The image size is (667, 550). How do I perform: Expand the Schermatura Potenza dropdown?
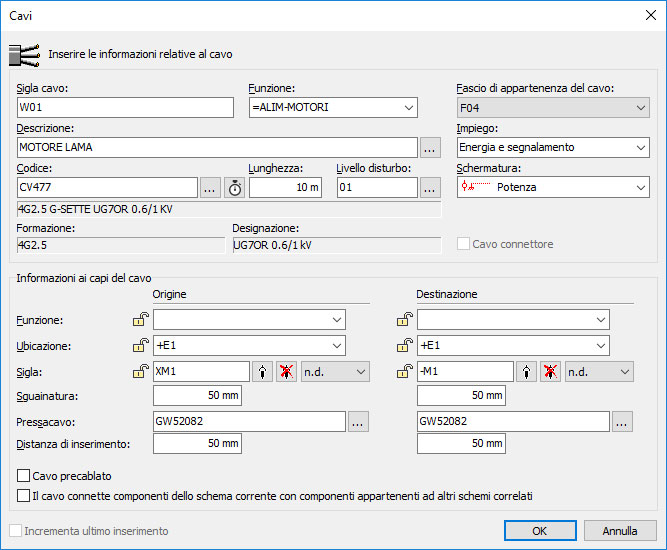tap(641, 188)
